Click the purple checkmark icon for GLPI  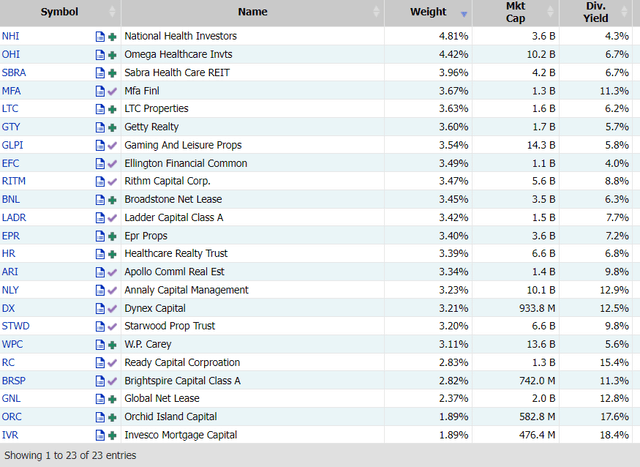tap(112, 146)
